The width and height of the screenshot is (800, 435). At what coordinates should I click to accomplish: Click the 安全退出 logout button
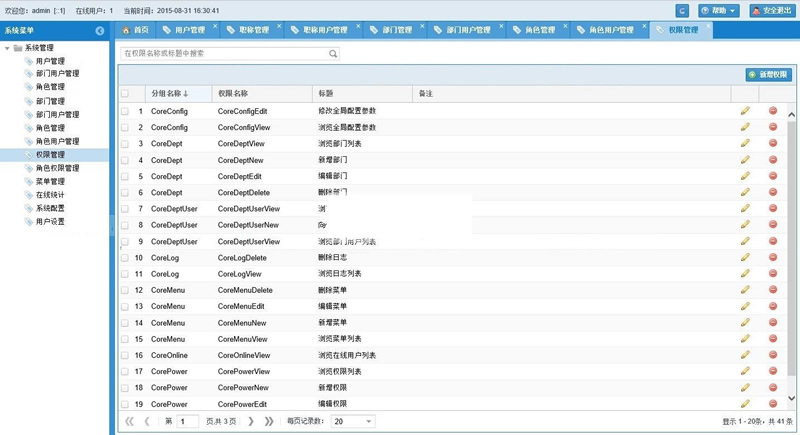[772, 11]
